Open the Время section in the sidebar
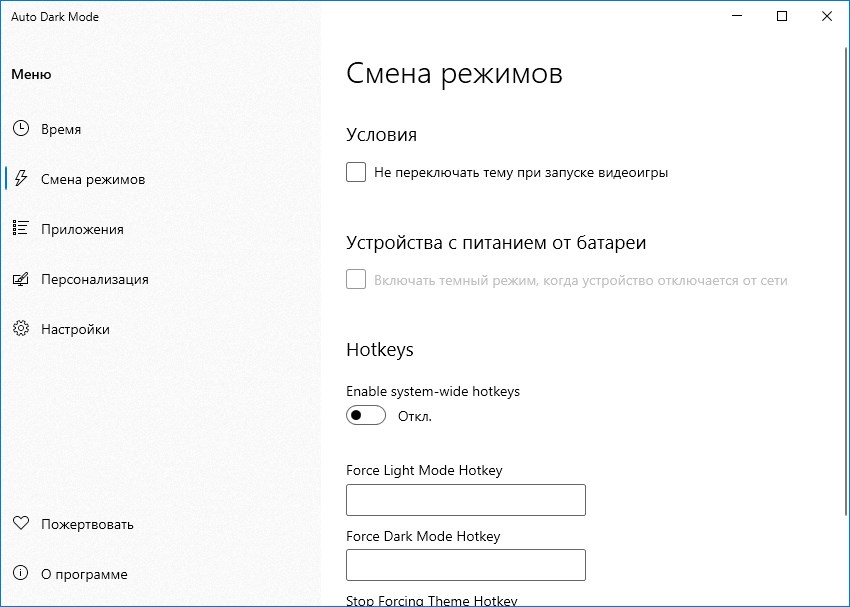This screenshot has height=607, width=850. click(x=62, y=128)
